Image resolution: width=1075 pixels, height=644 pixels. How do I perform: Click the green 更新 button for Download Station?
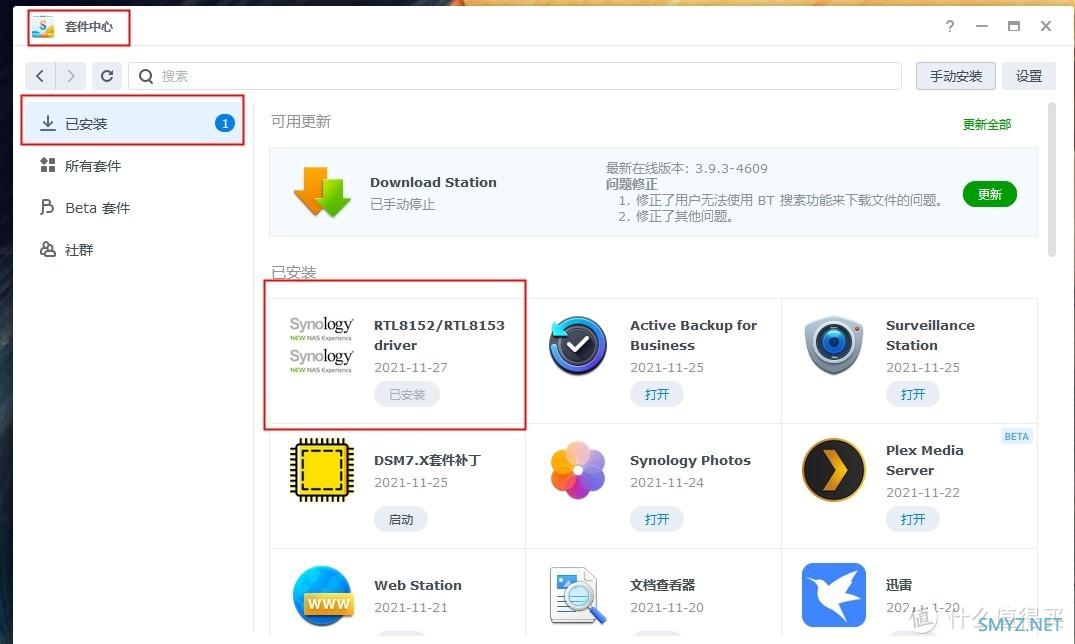[x=989, y=194]
